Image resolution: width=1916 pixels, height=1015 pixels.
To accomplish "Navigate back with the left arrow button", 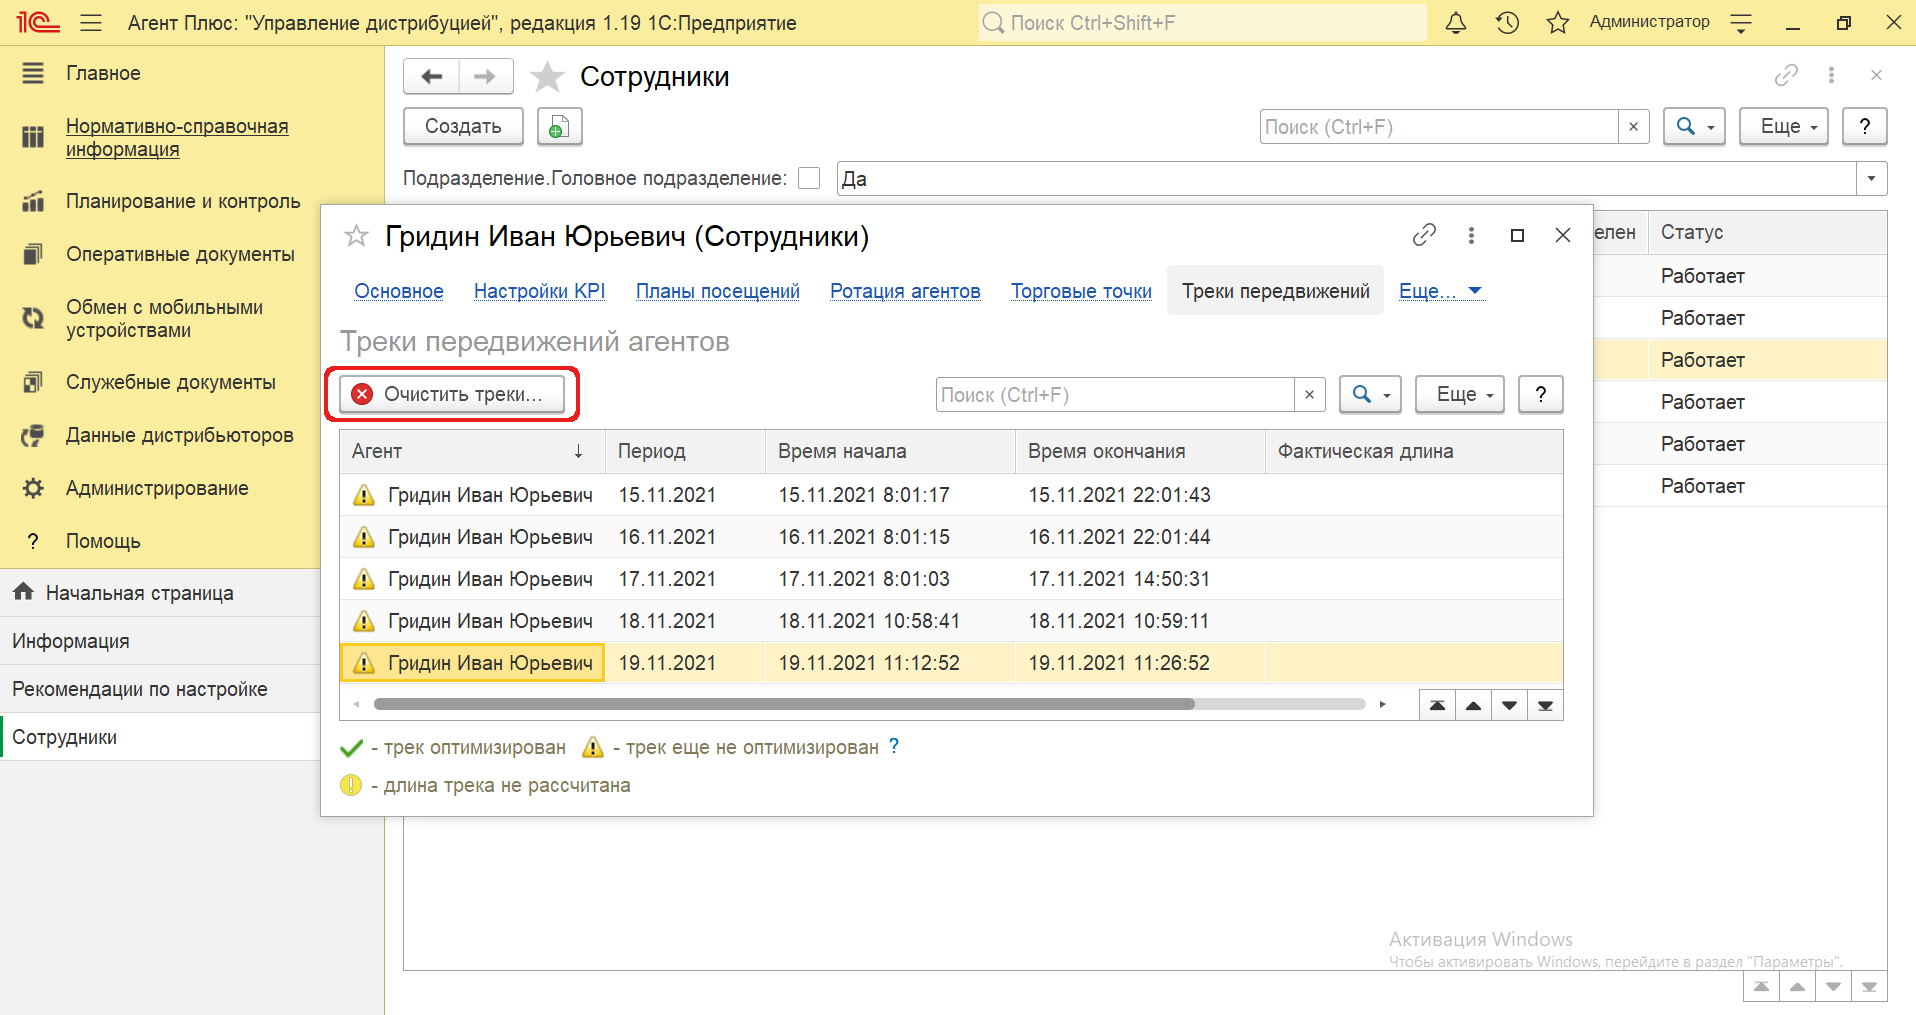I will [x=432, y=77].
